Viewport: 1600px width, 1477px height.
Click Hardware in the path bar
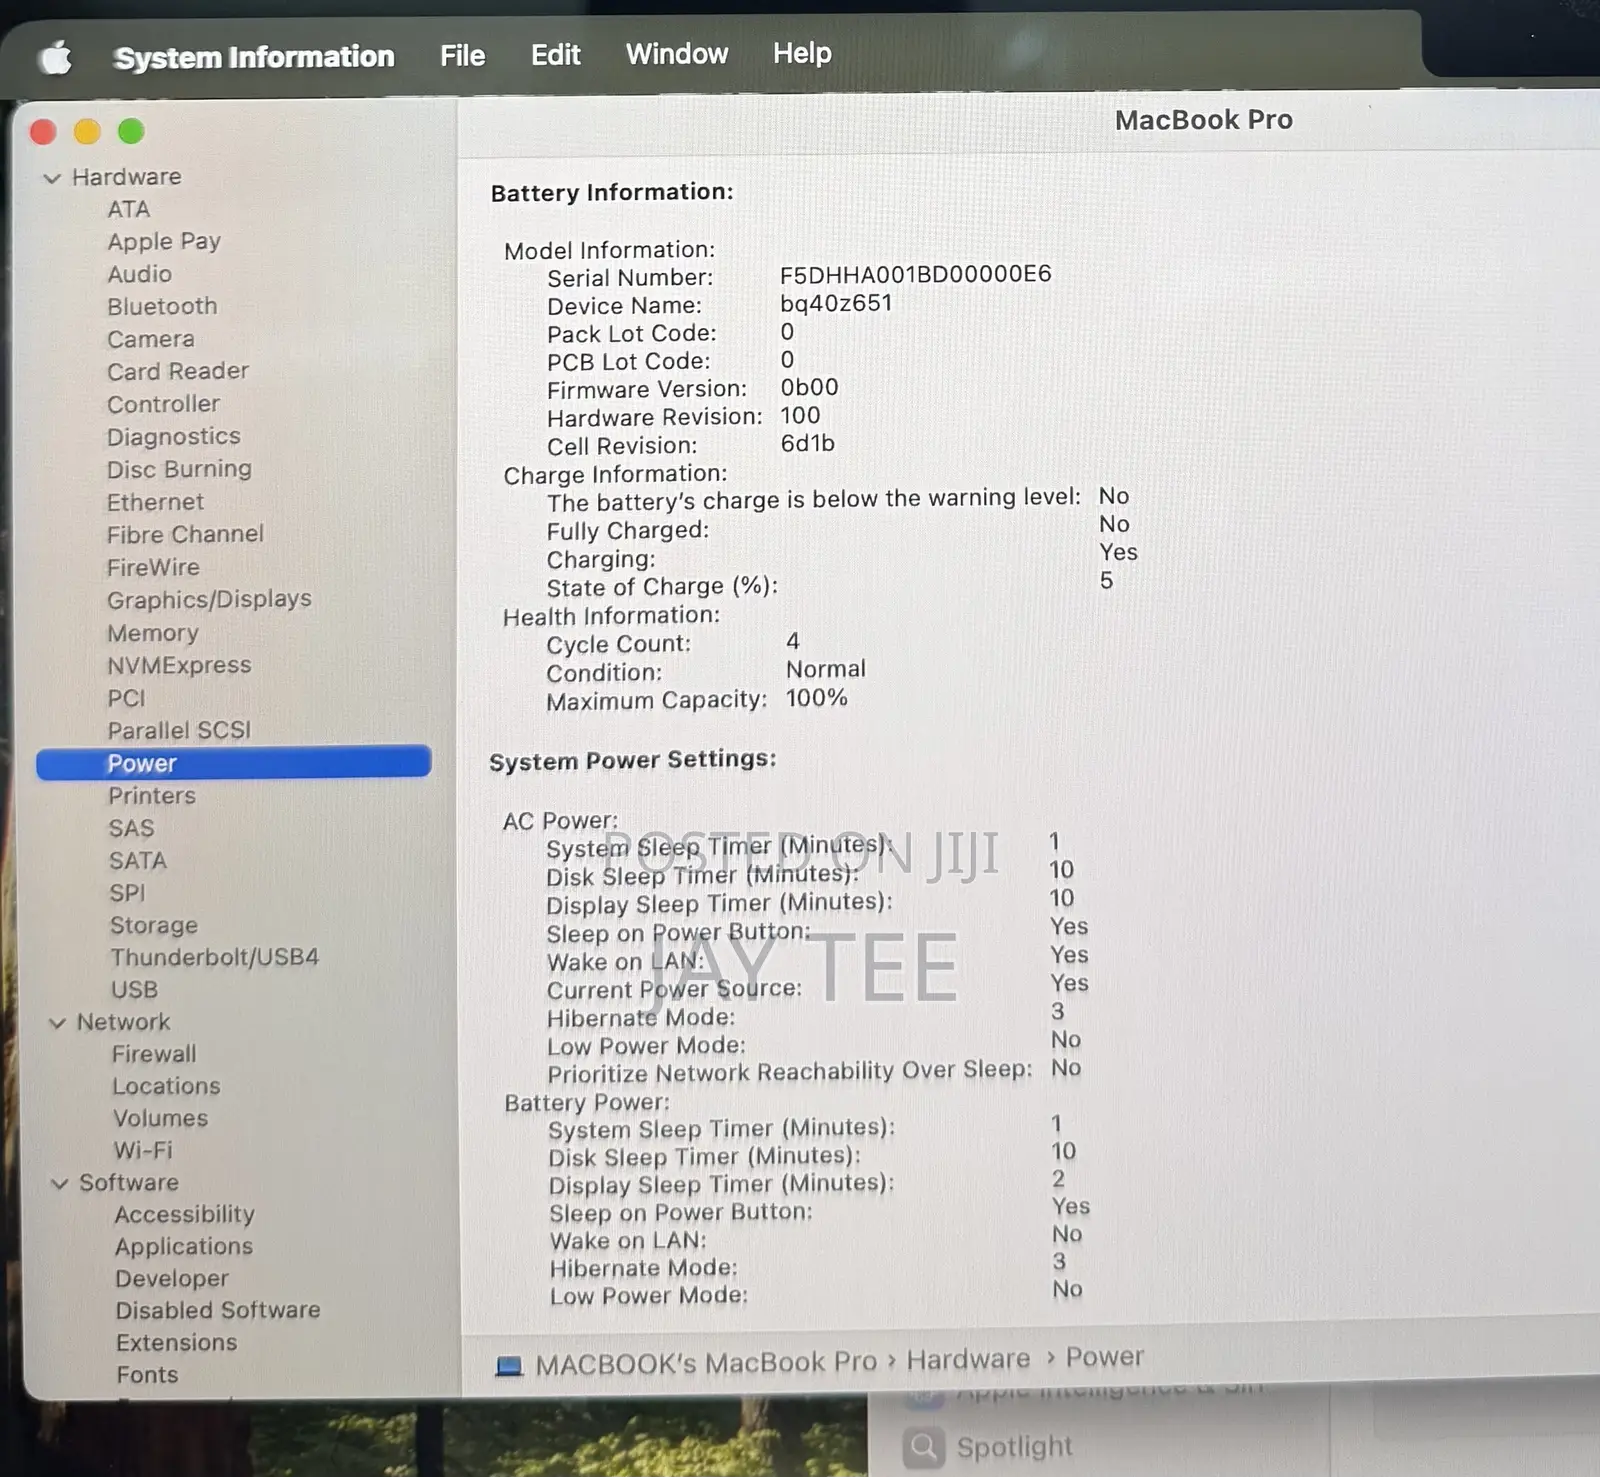tap(968, 1360)
